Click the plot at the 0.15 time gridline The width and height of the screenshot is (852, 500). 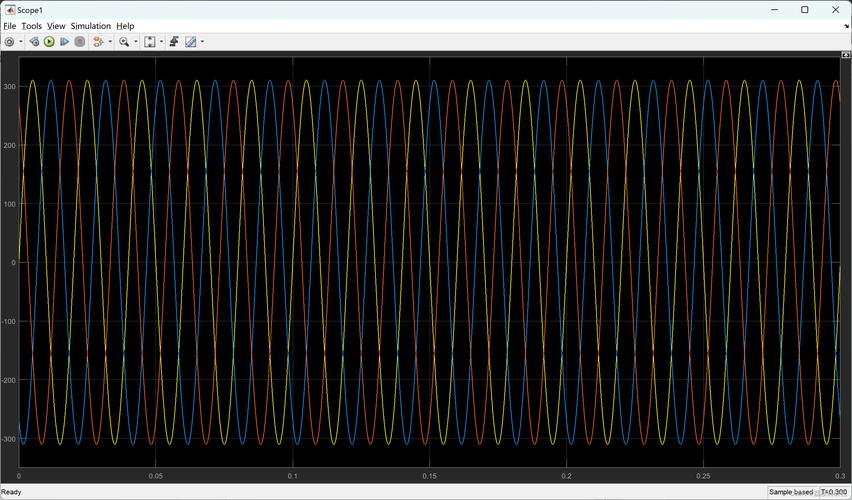tap(429, 262)
